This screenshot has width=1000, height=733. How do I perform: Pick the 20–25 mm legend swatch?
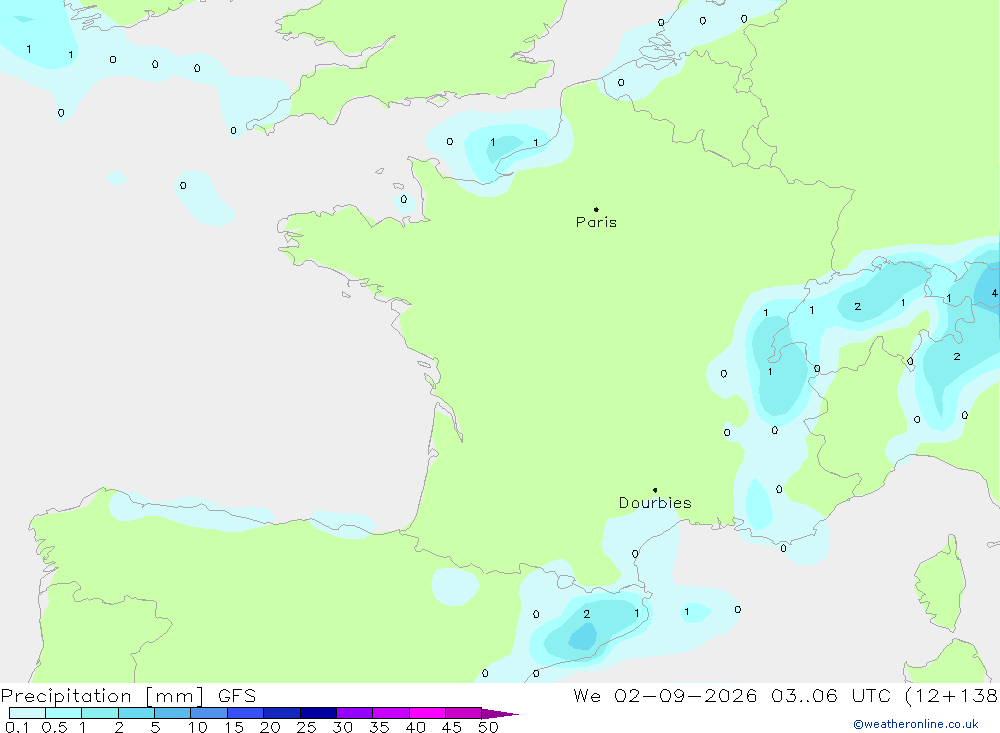point(282,713)
